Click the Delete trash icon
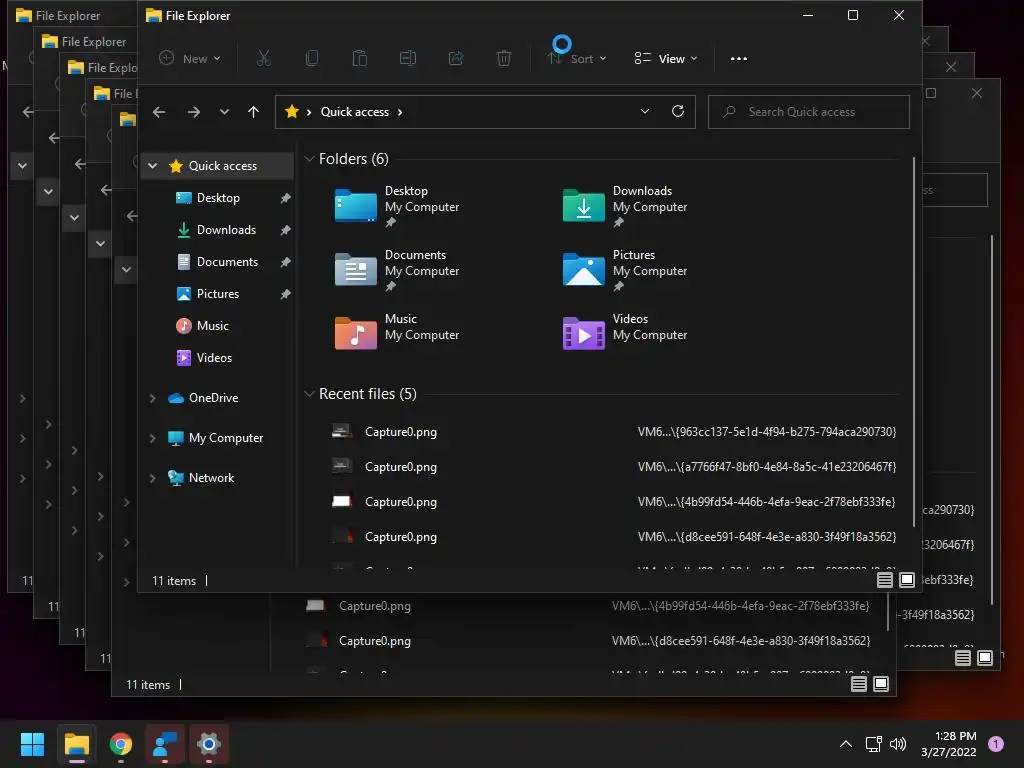This screenshot has height=768, width=1024. pyautogui.click(x=504, y=59)
